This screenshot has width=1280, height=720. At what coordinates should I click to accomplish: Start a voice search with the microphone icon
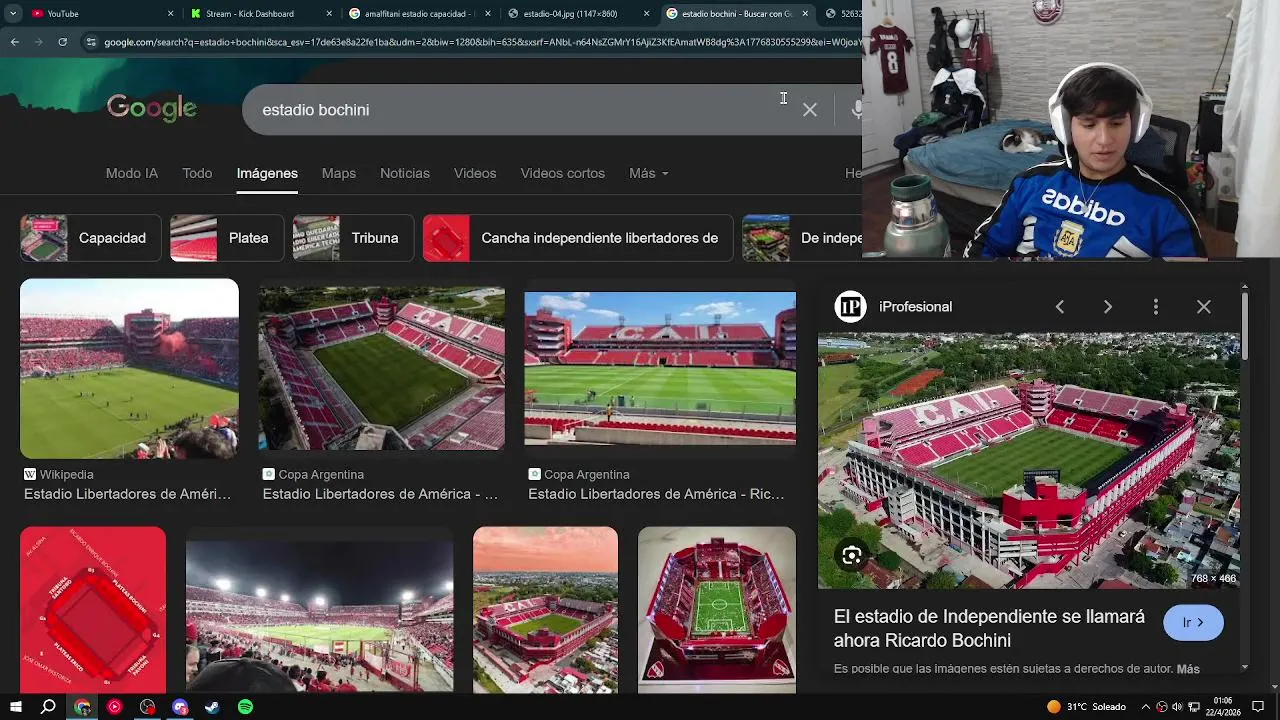(x=856, y=110)
